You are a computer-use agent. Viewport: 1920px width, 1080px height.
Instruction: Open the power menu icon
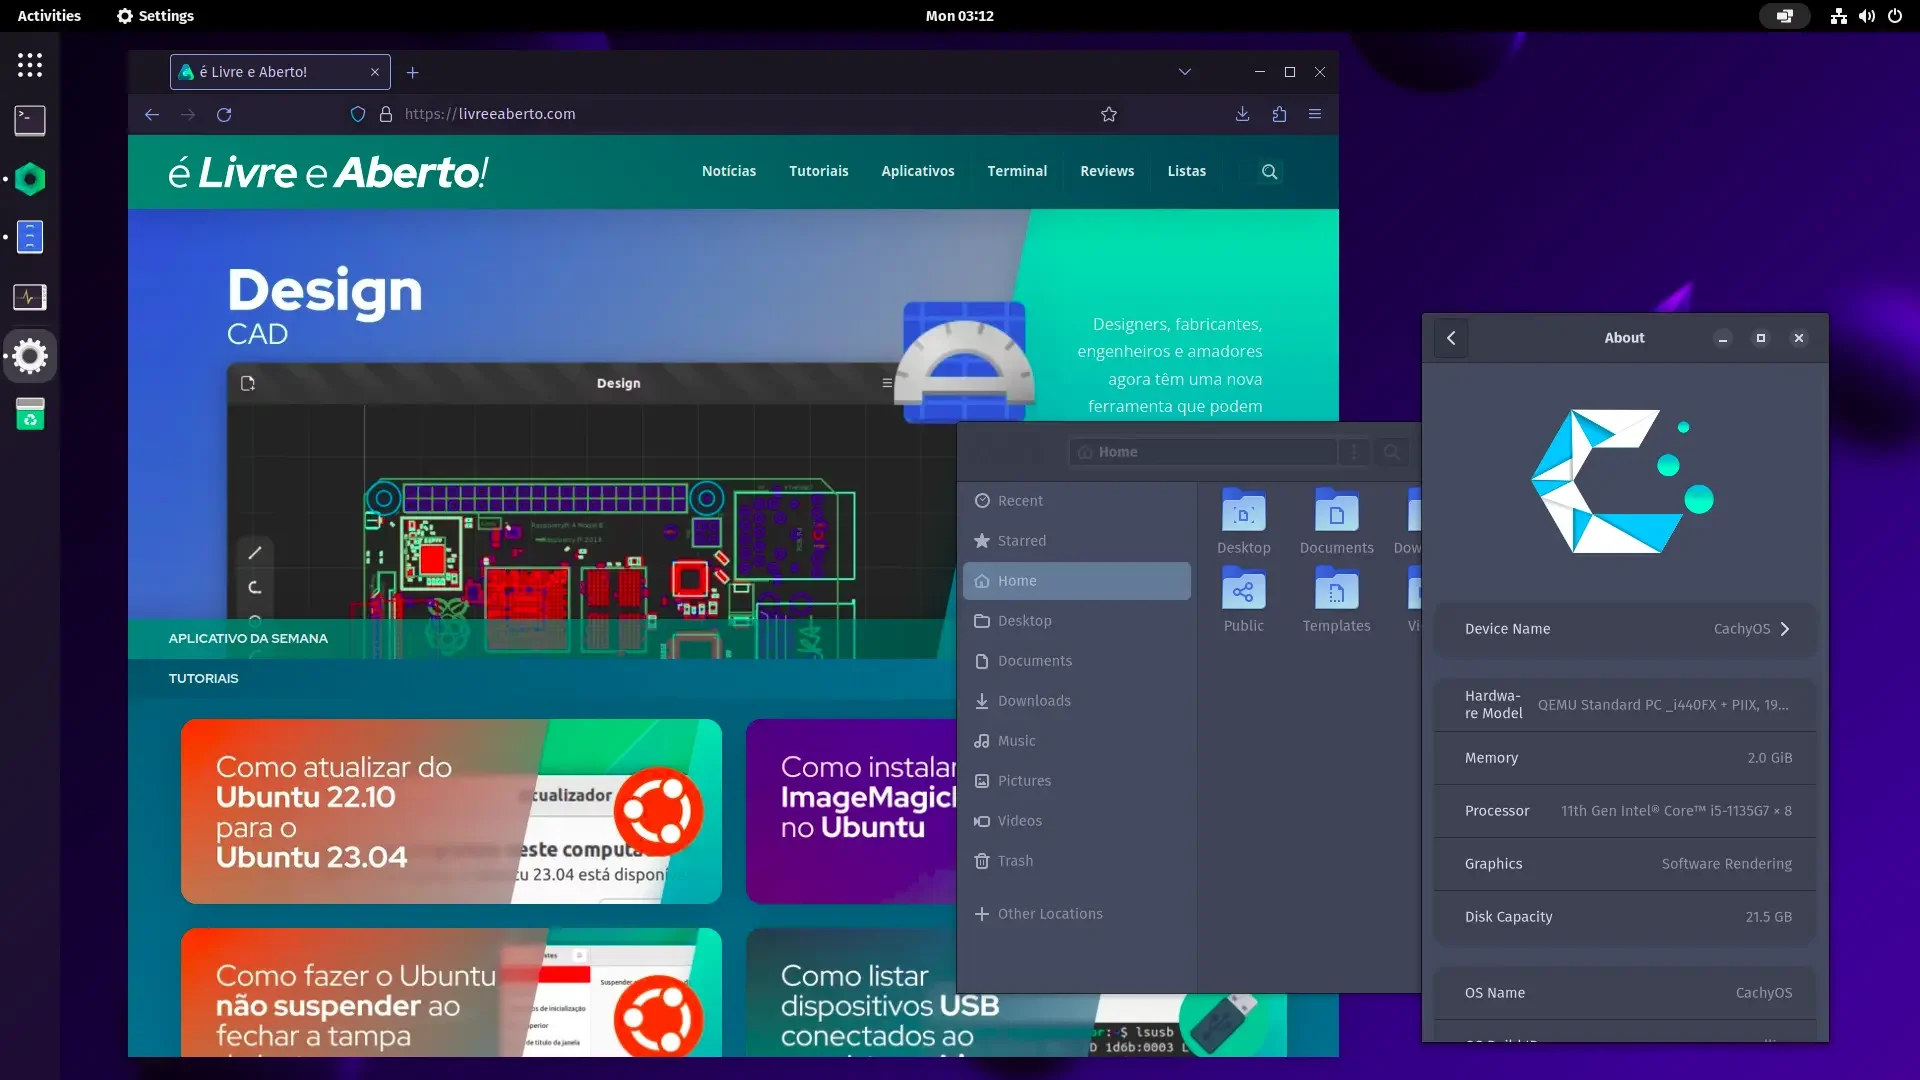[1895, 16]
